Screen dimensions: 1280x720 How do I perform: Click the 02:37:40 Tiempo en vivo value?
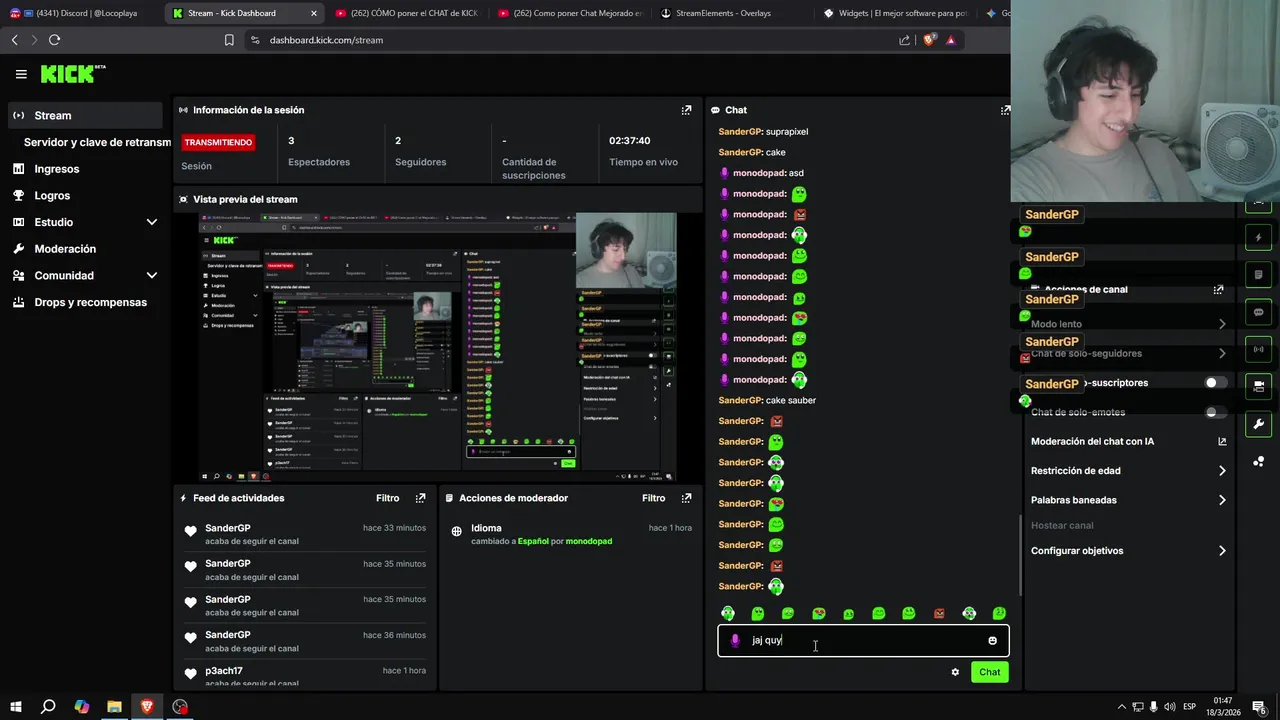(630, 141)
